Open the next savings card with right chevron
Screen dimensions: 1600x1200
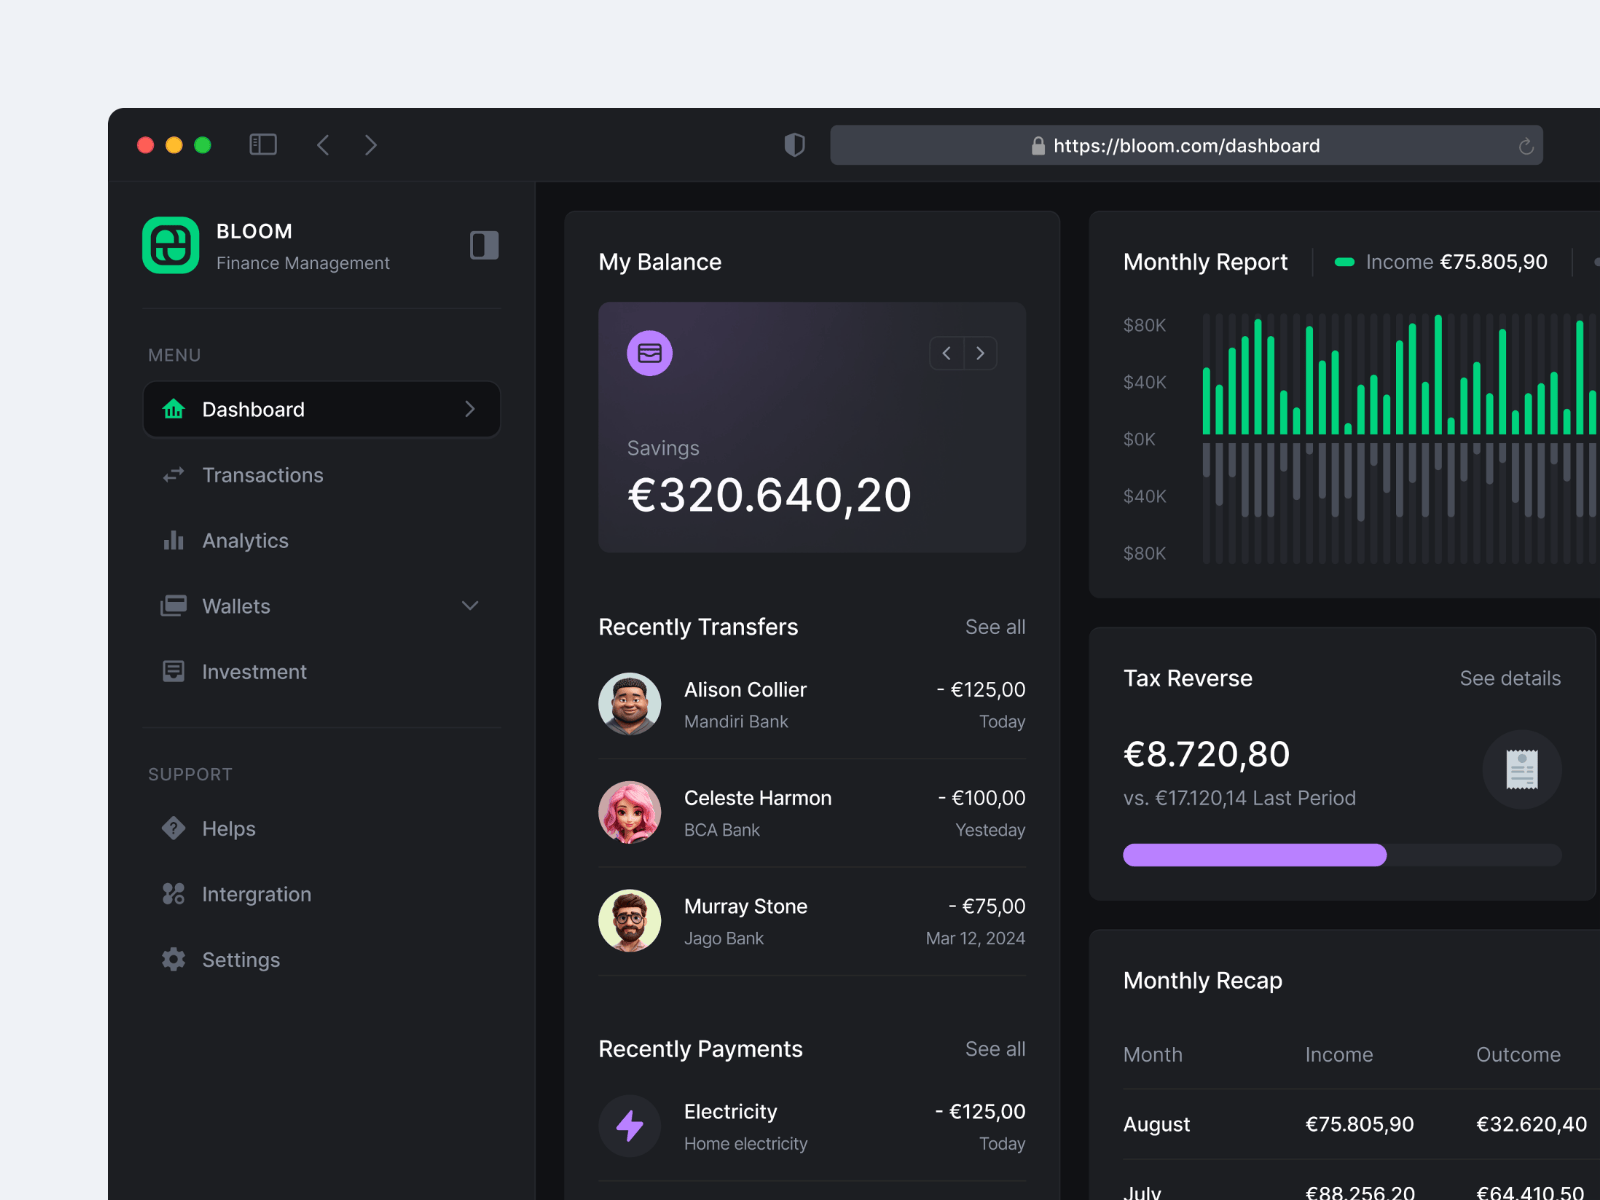tap(980, 353)
